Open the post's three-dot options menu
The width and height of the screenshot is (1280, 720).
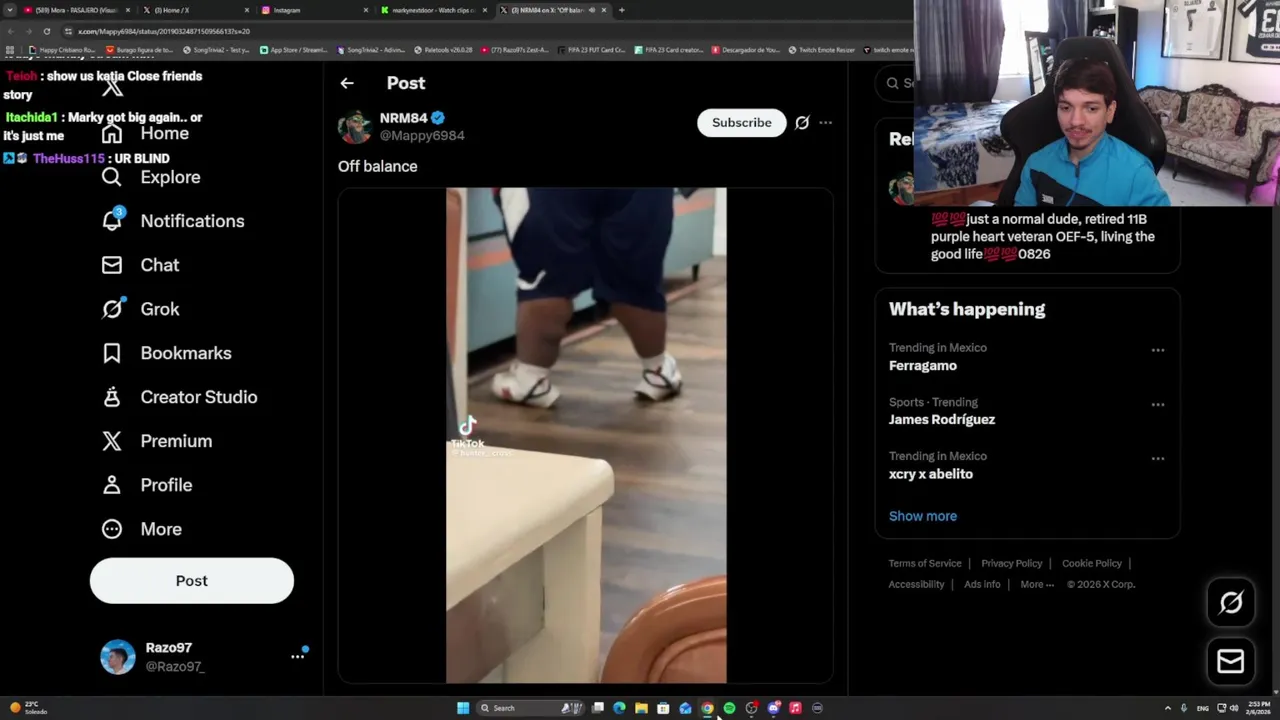[825, 122]
